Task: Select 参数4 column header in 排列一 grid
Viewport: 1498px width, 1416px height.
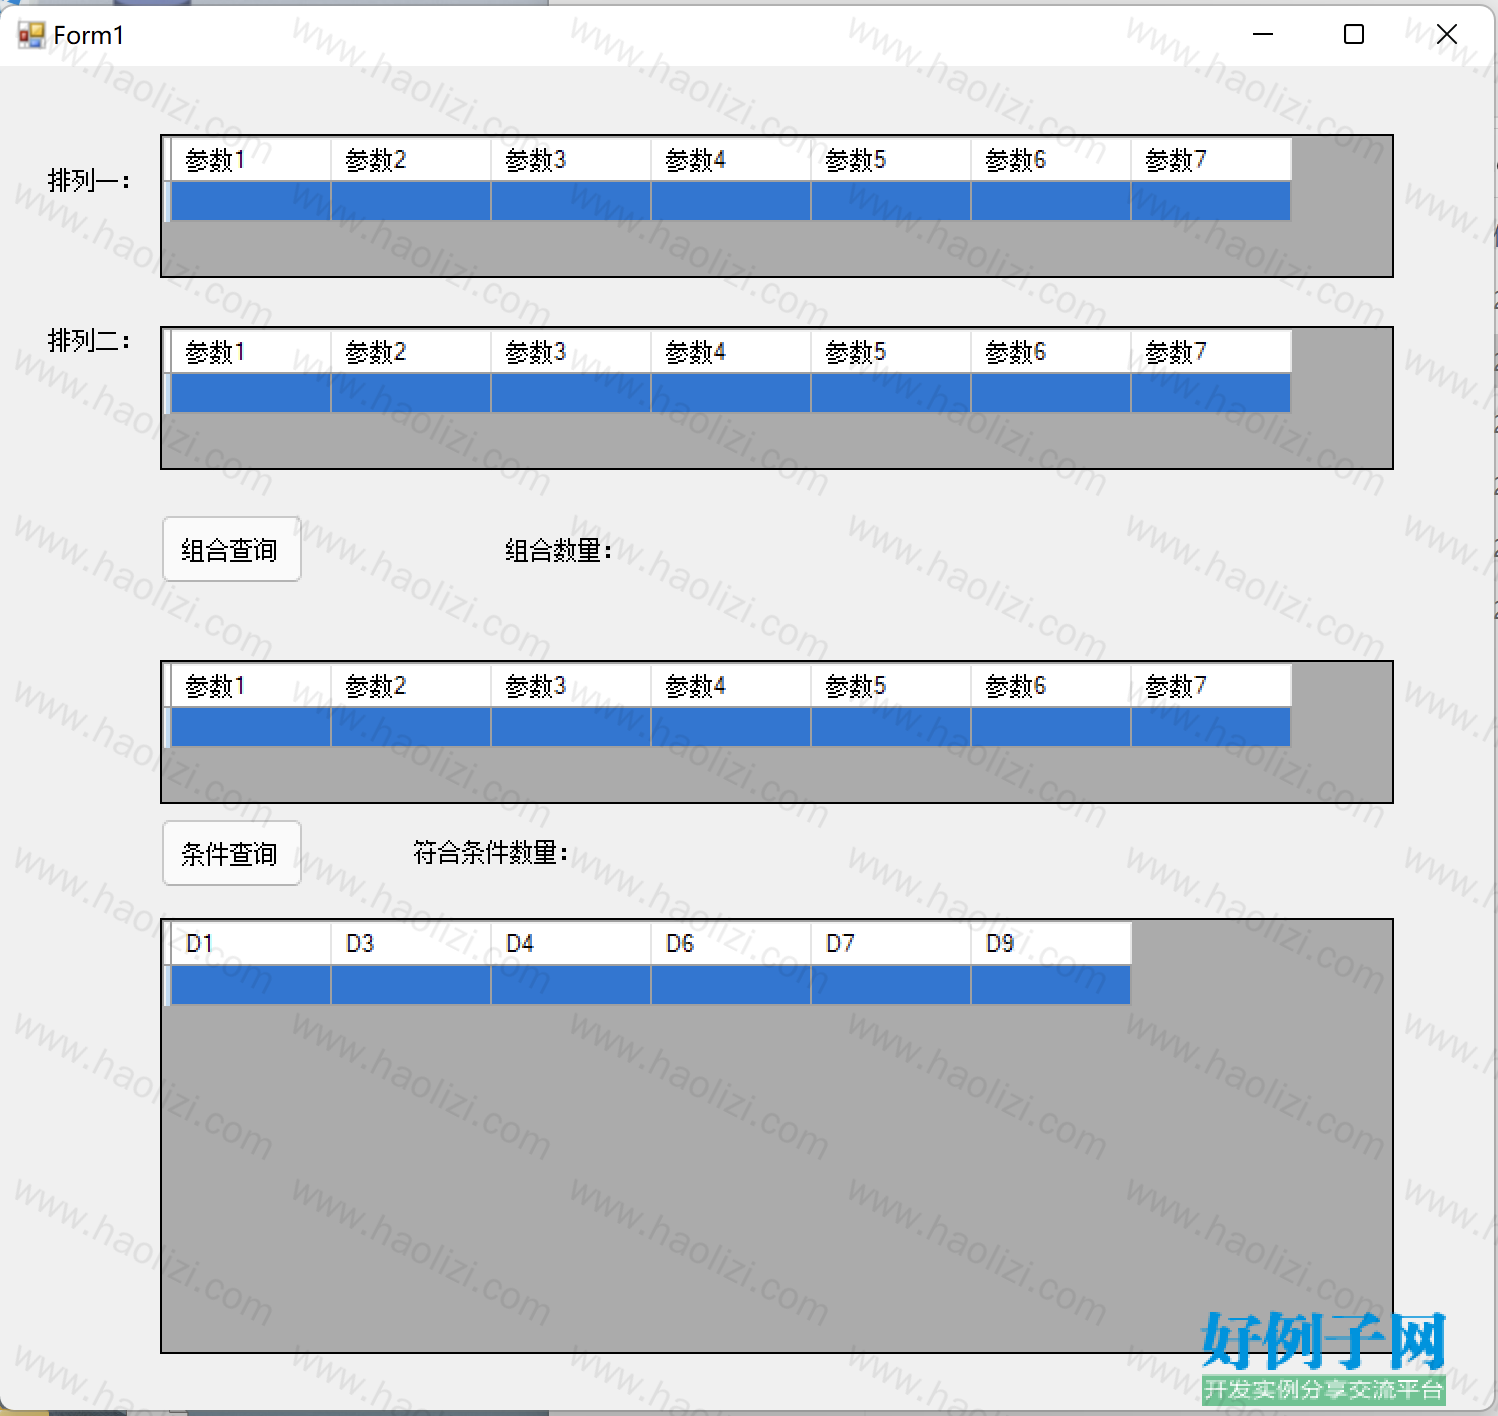Action: point(731,160)
